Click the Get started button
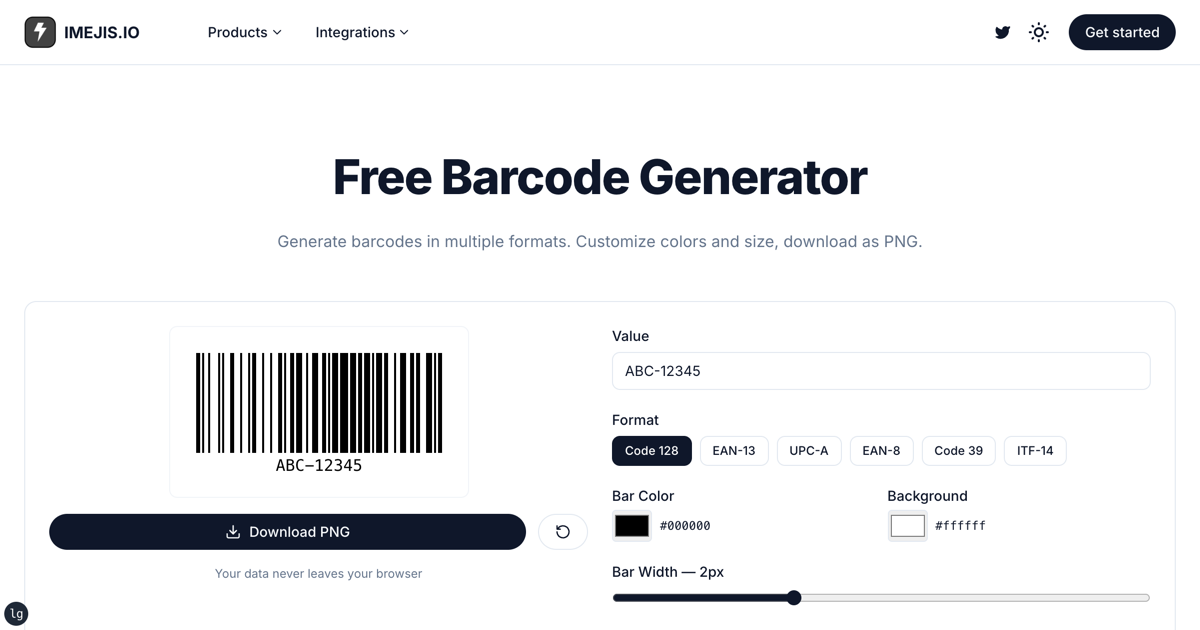Image resolution: width=1200 pixels, height=630 pixels. pyautogui.click(x=1121, y=32)
